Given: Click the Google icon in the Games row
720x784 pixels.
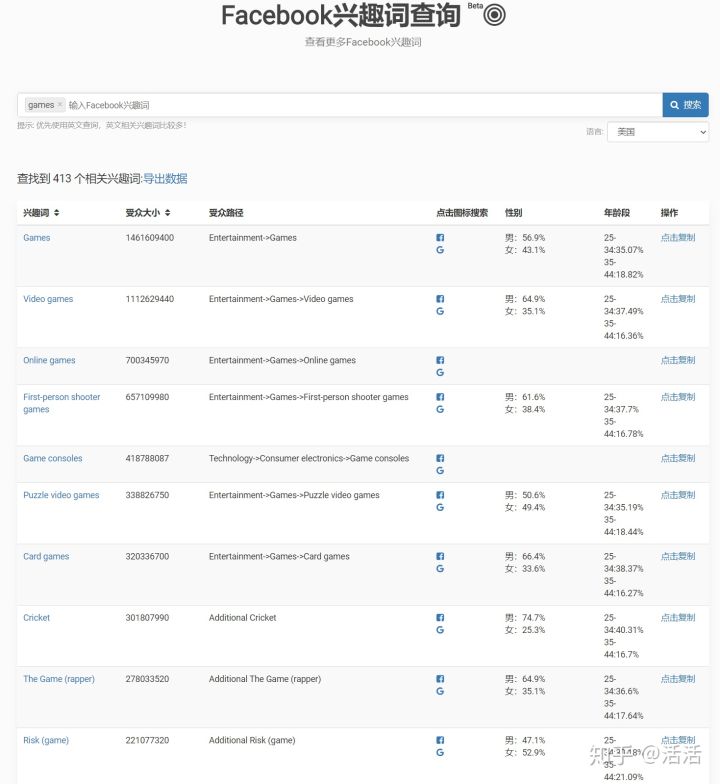Looking at the screenshot, I should (440, 250).
